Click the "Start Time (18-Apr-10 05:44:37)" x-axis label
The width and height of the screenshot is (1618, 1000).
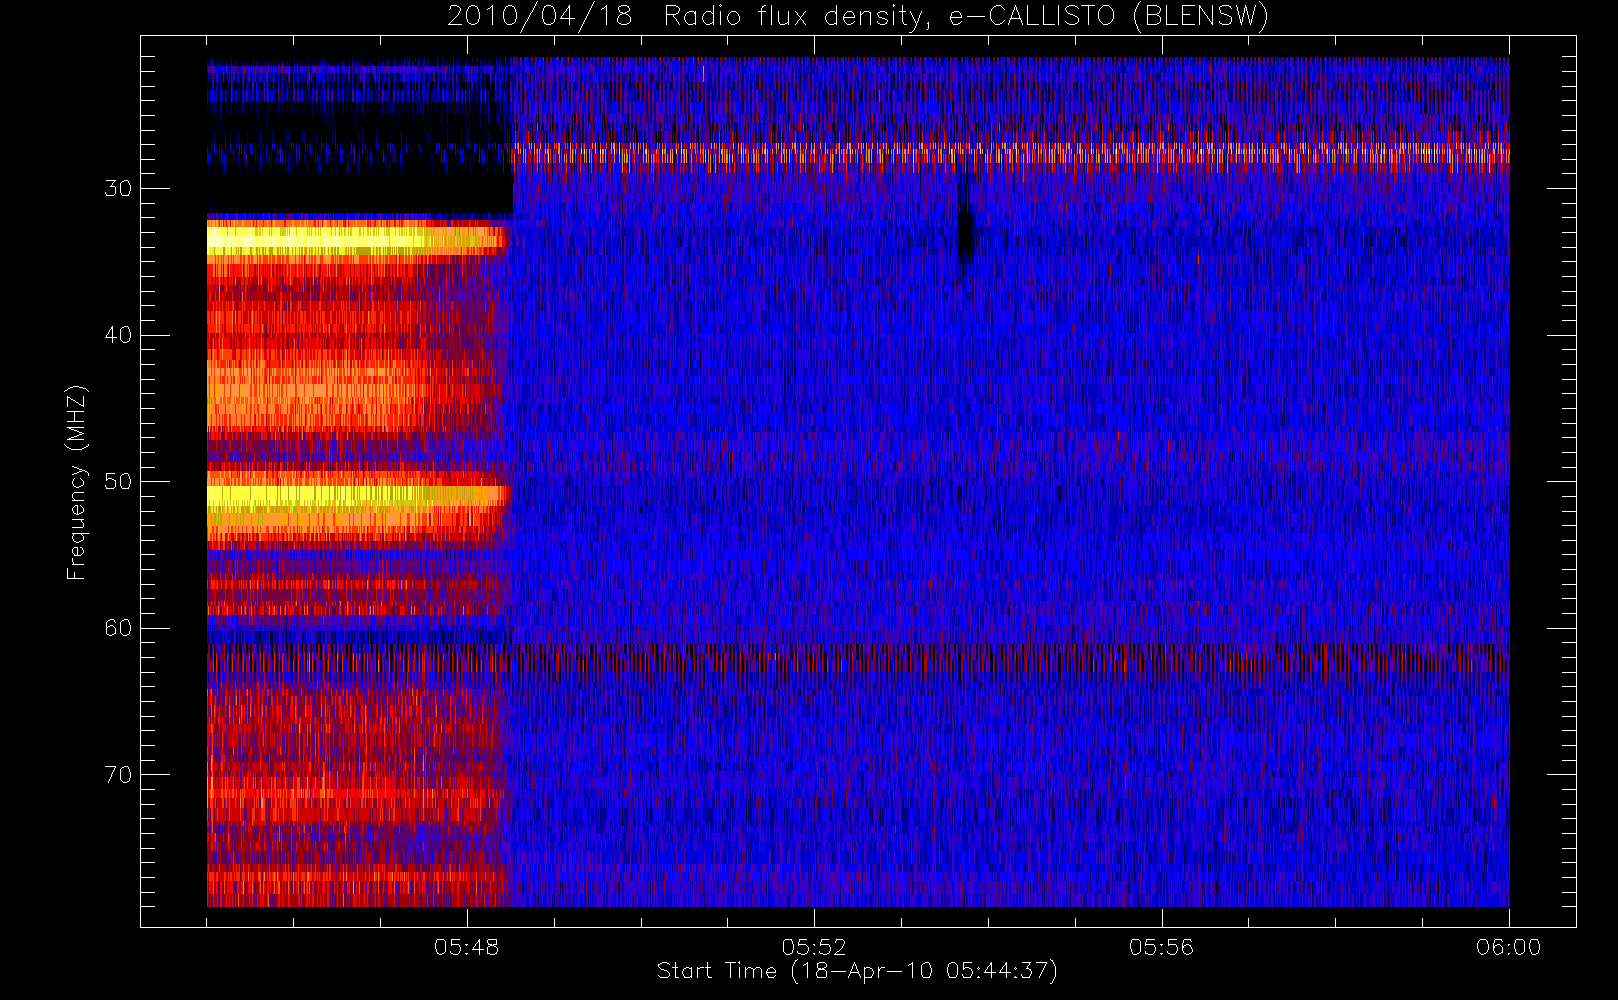[857, 971]
